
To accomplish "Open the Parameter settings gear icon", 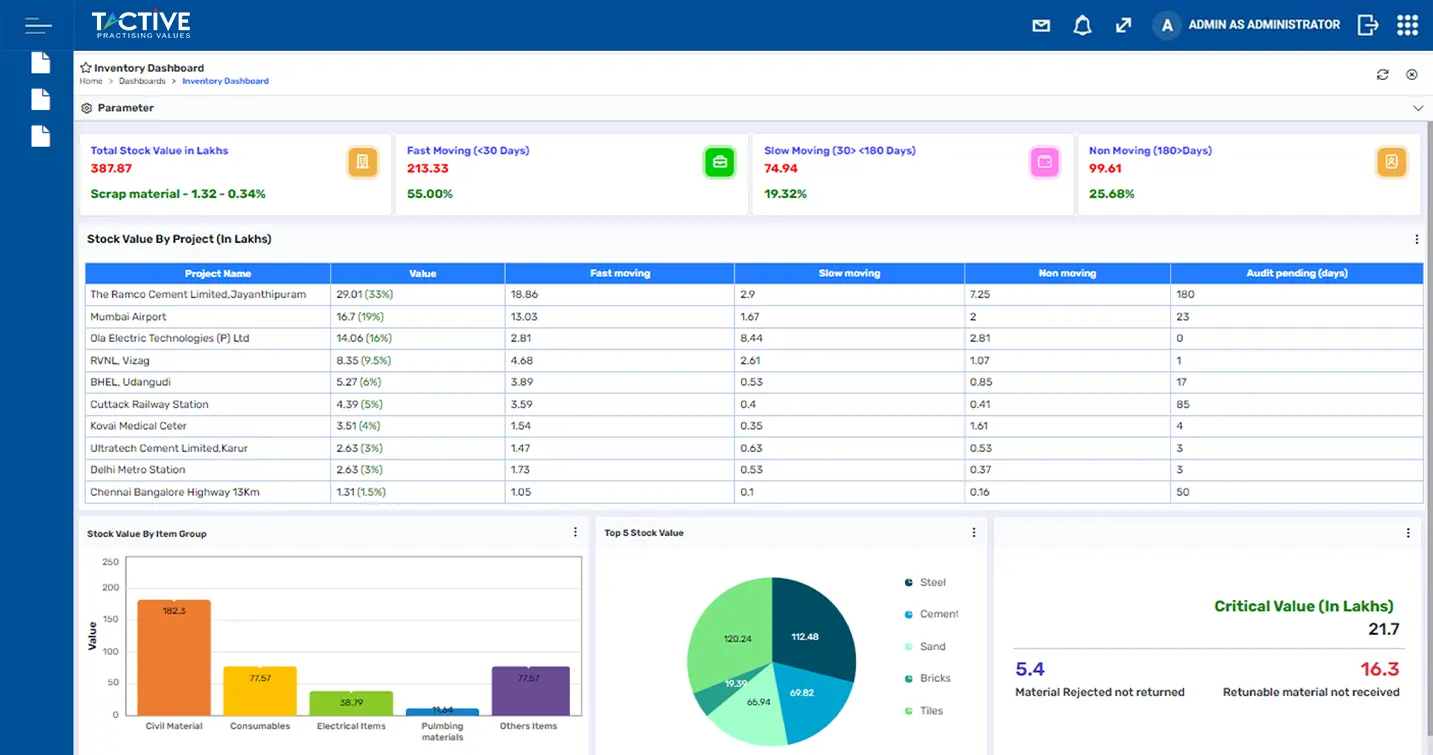I will (87, 107).
